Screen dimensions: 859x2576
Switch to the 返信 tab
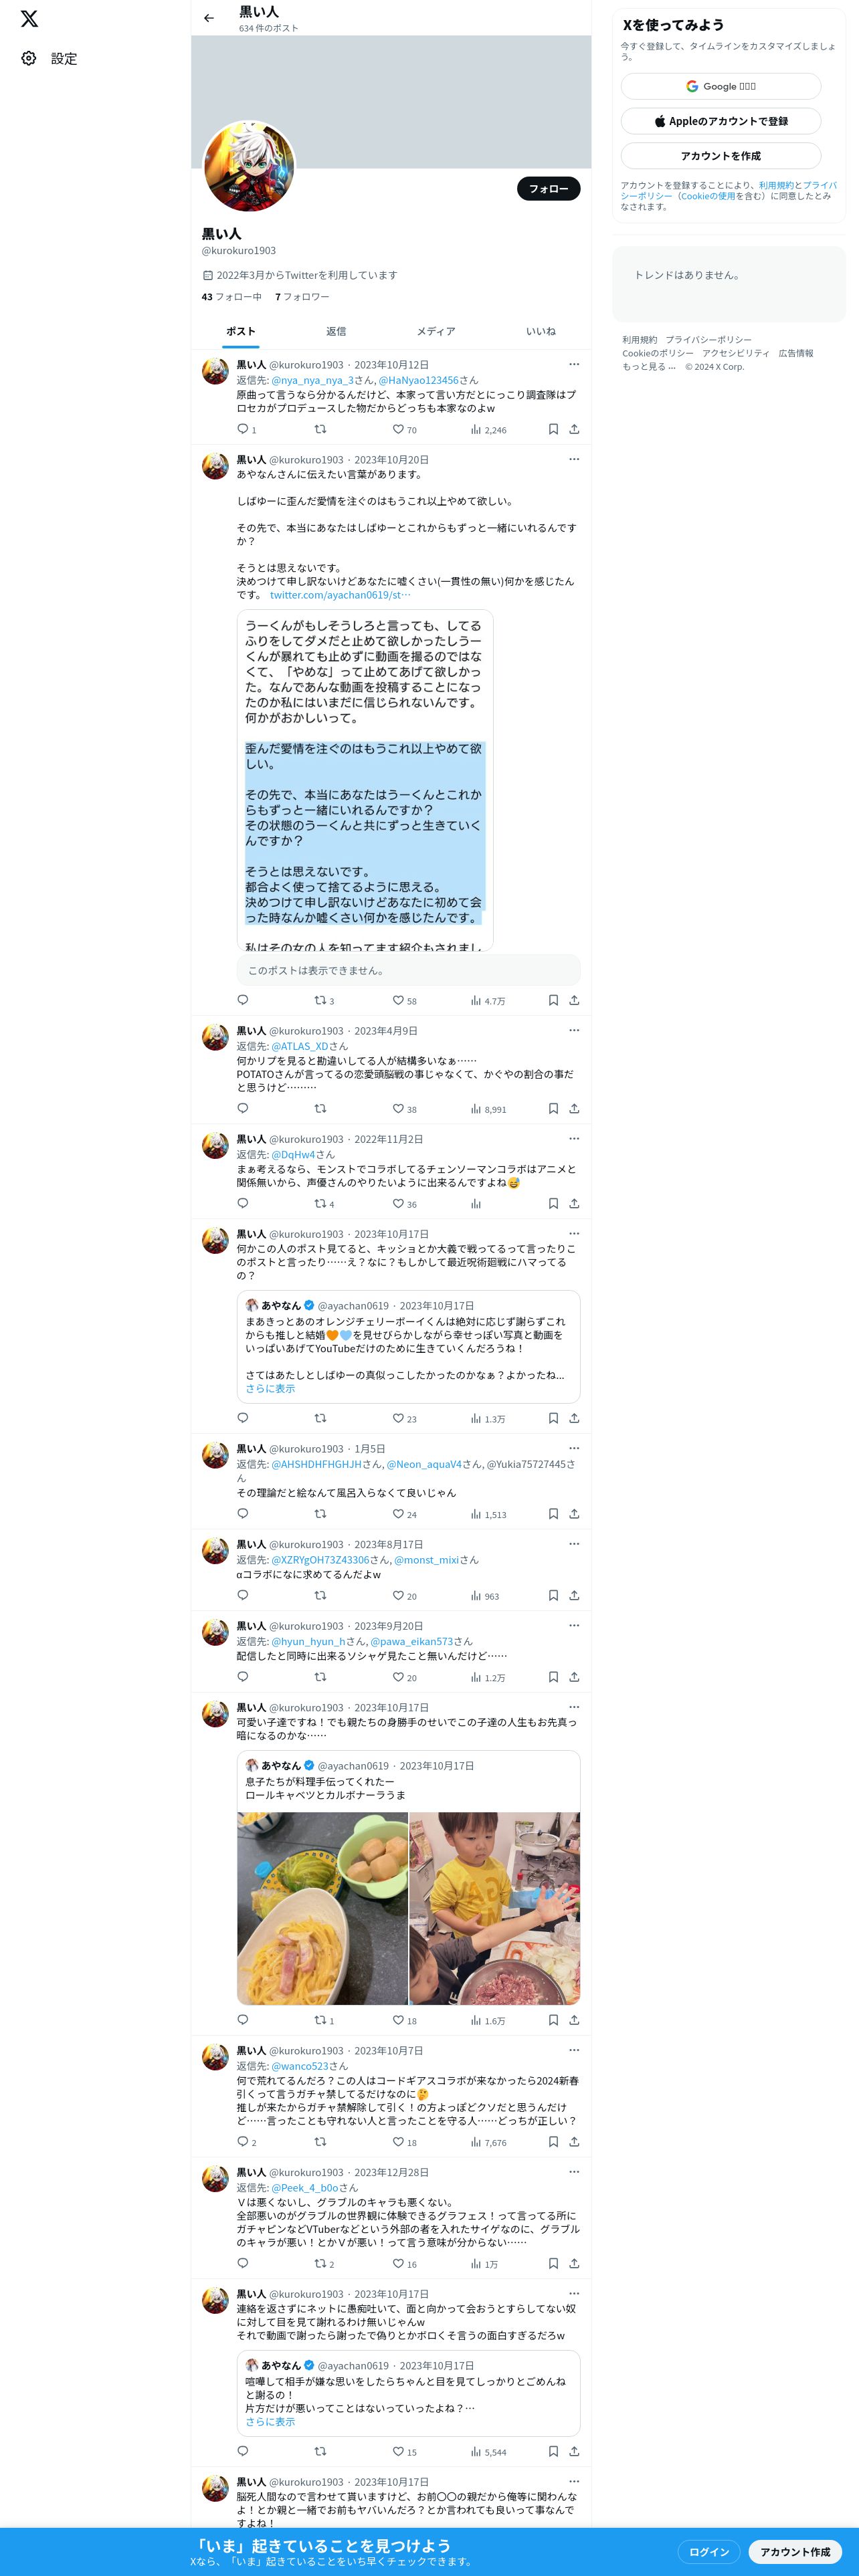[x=336, y=331]
